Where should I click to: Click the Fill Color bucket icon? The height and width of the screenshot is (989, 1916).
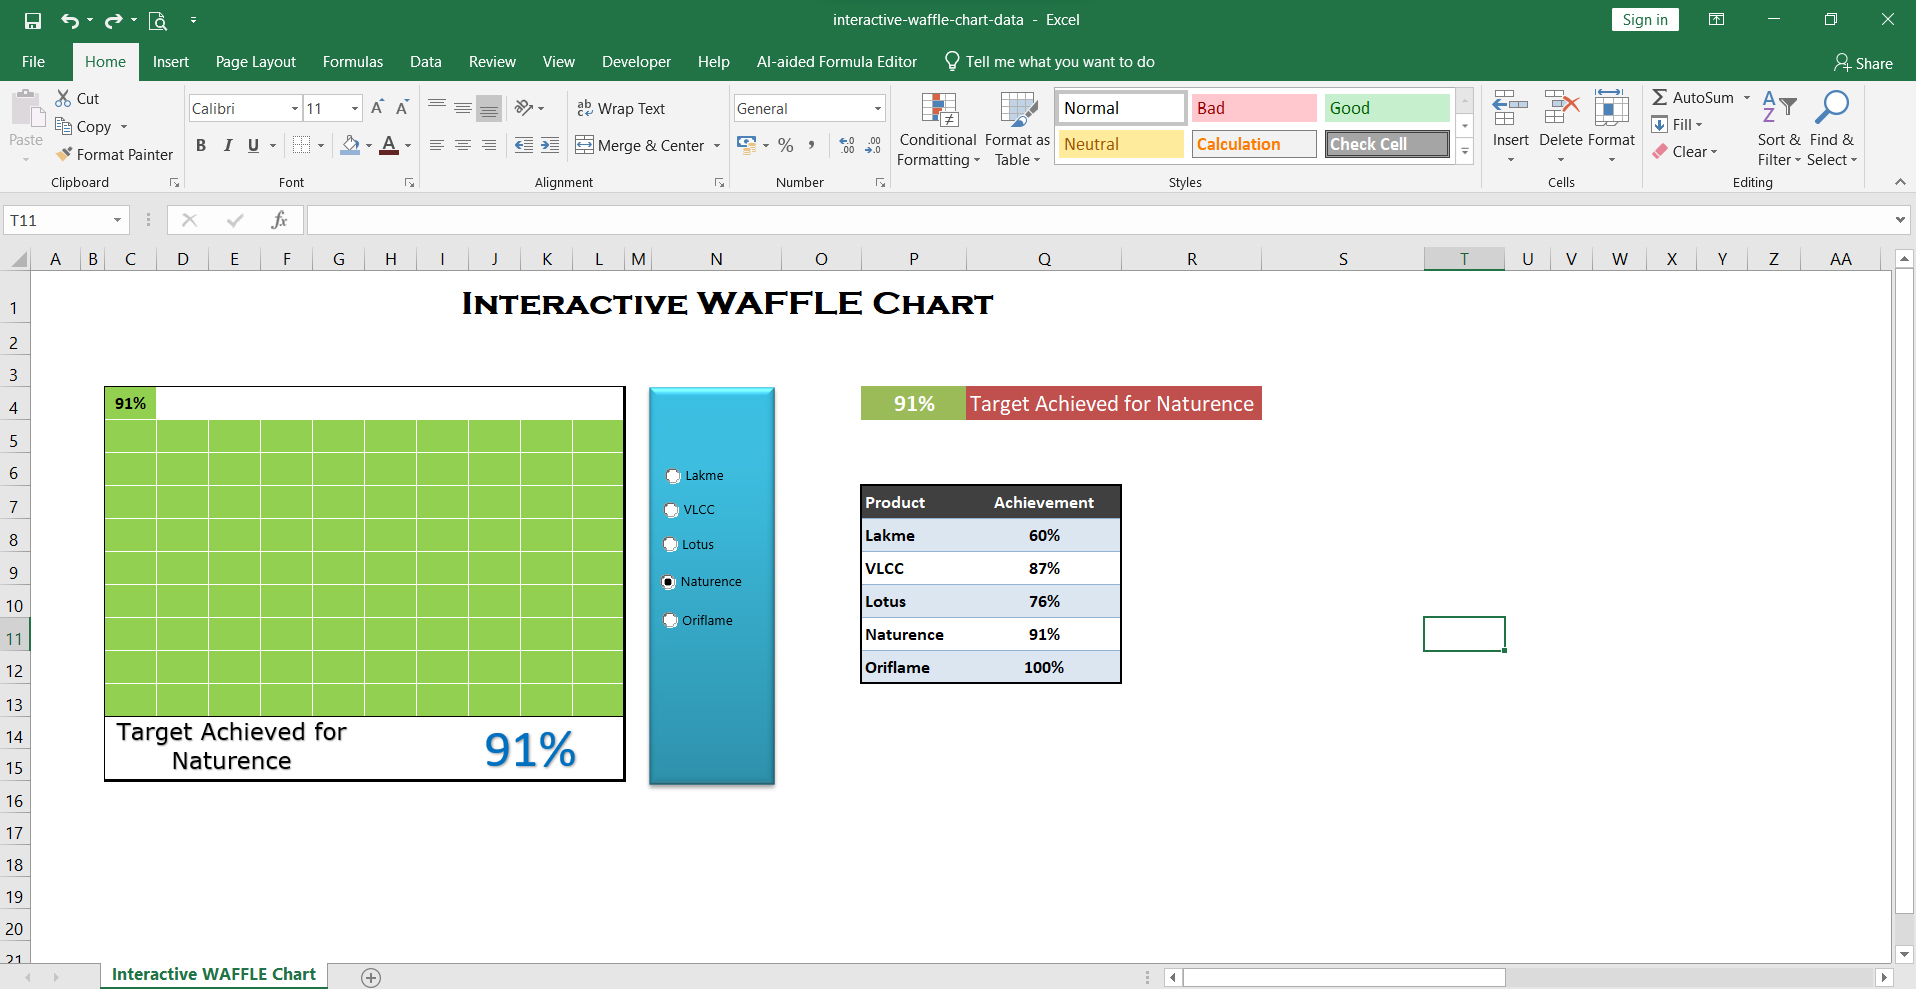click(x=350, y=146)
